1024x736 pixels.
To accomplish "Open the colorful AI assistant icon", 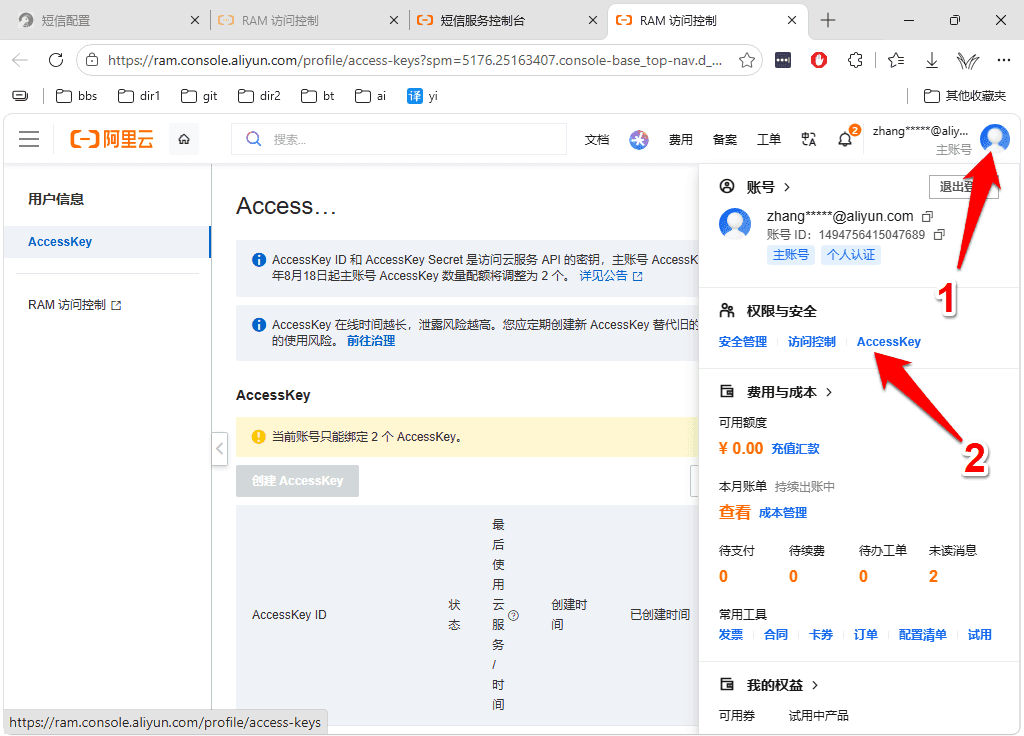I will [639, 139].
